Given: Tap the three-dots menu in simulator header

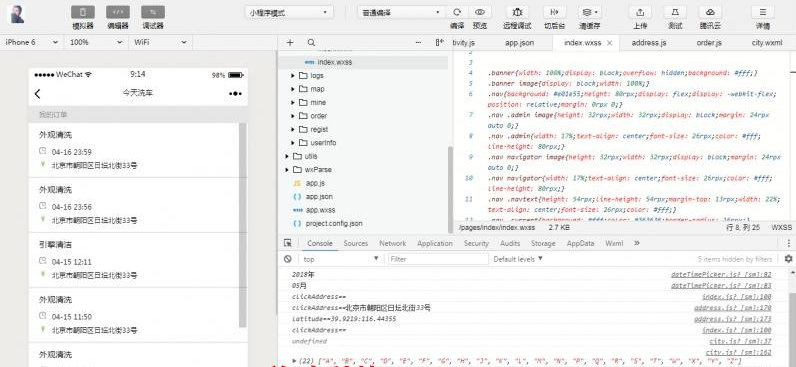Looking at the screenshot, I should (x=235, y=93).
